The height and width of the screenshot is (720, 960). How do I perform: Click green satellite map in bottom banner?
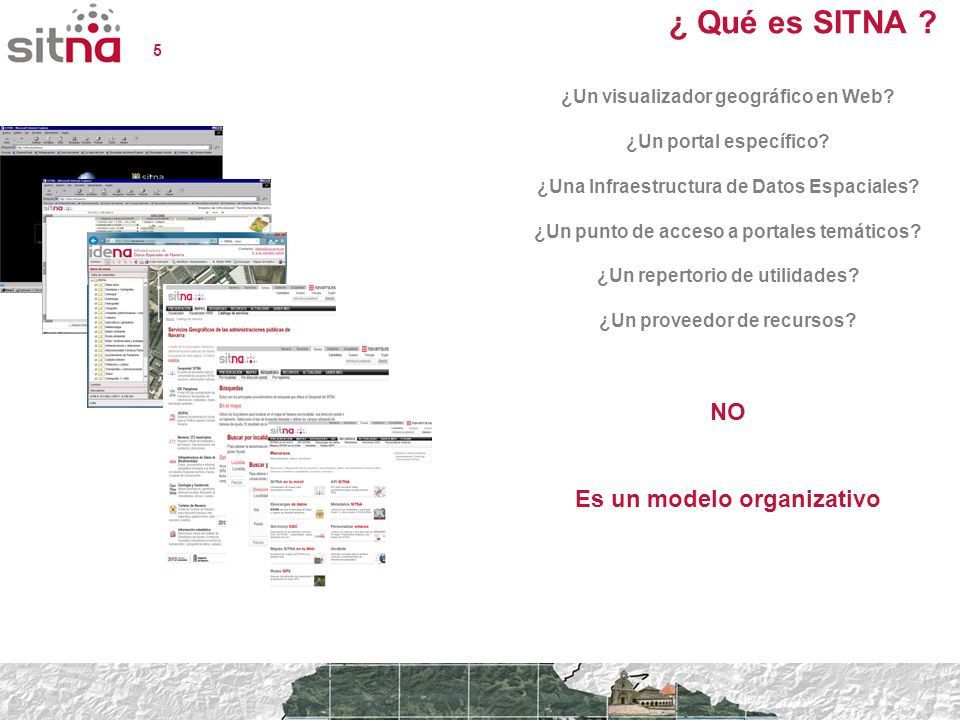pyautogui.click(x=447, y=692)
